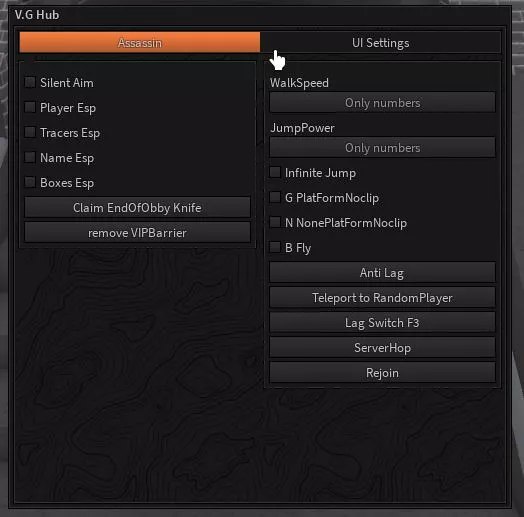Toggle Infinite Jump checkbox
This screenshot has width=524, height=517.
275,172
